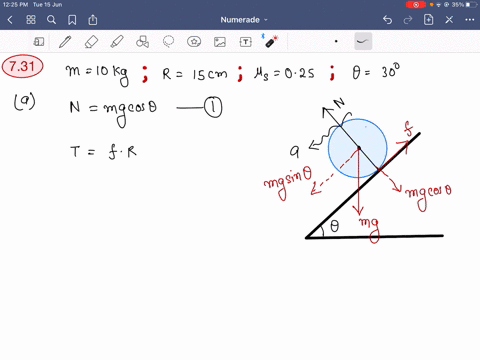Select the Text box tool
480x360 pixels.
[246, 42]
